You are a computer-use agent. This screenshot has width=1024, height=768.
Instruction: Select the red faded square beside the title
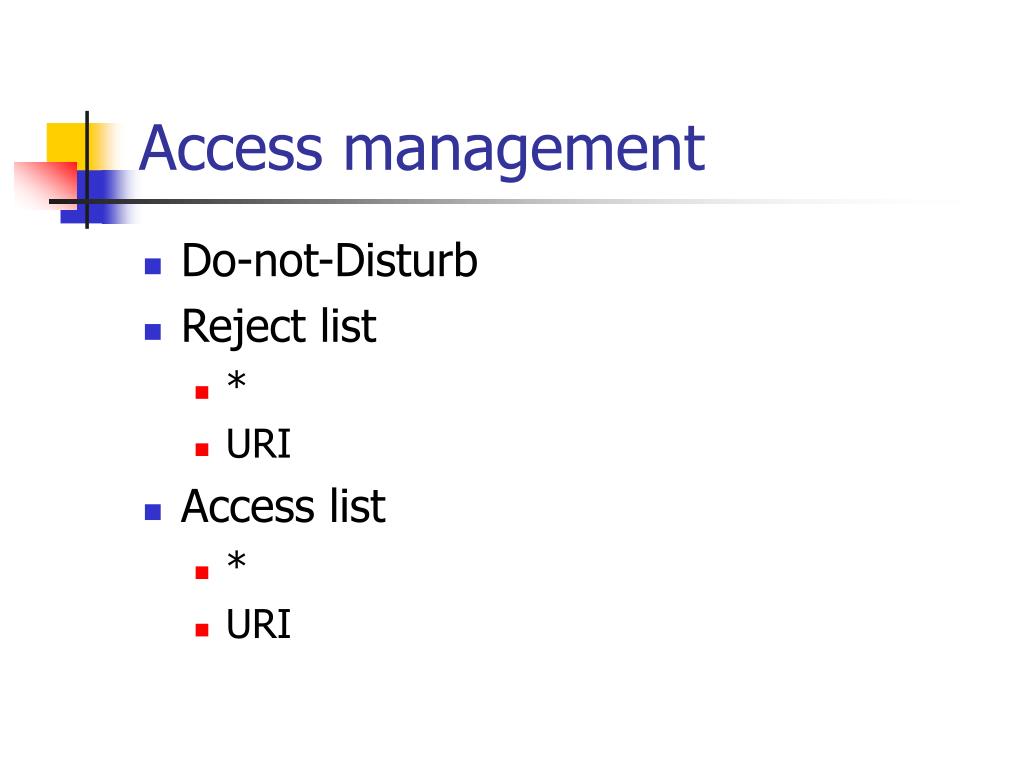pyautogui.click(x=44, y=186)
